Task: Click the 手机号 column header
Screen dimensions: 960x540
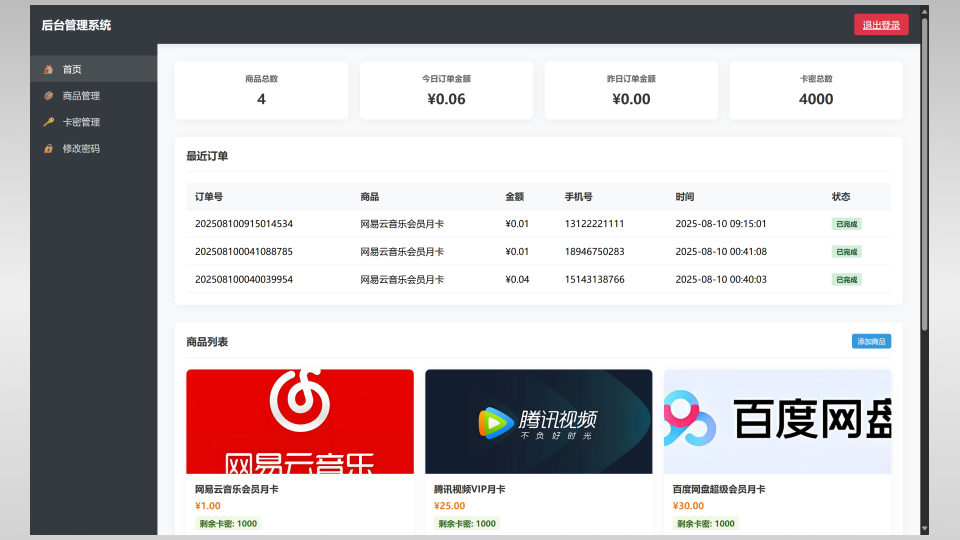Action: (x=579, y=197)
